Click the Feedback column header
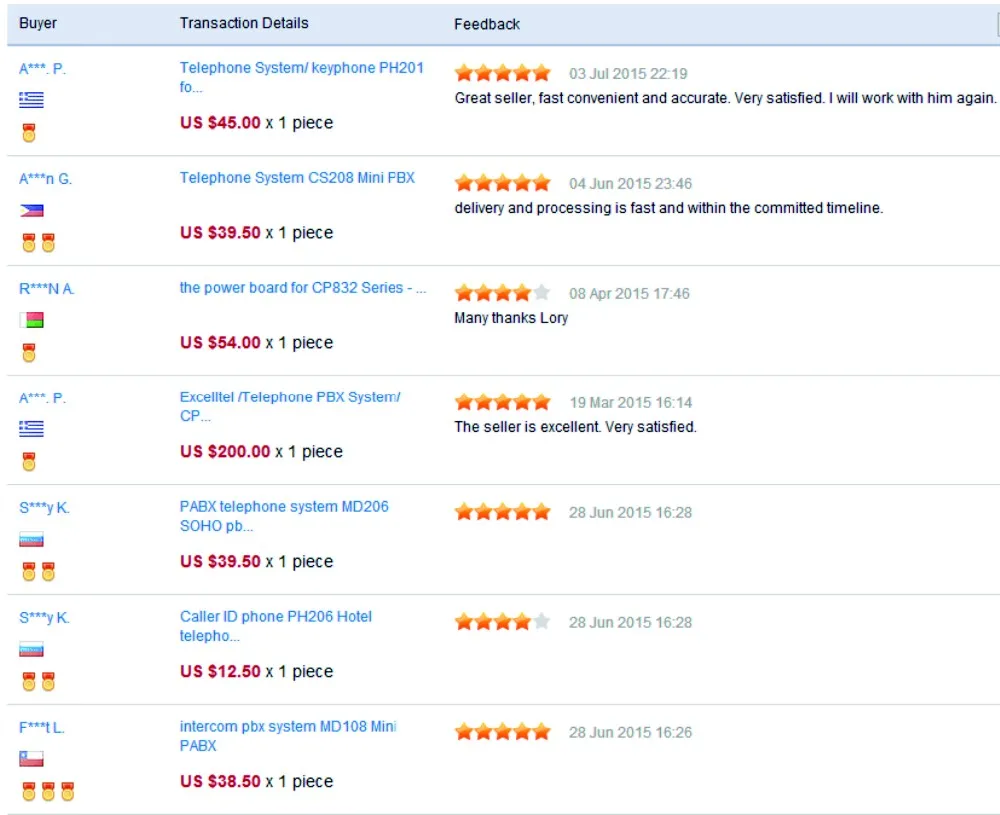1000x815 pixels. point(487,24)
